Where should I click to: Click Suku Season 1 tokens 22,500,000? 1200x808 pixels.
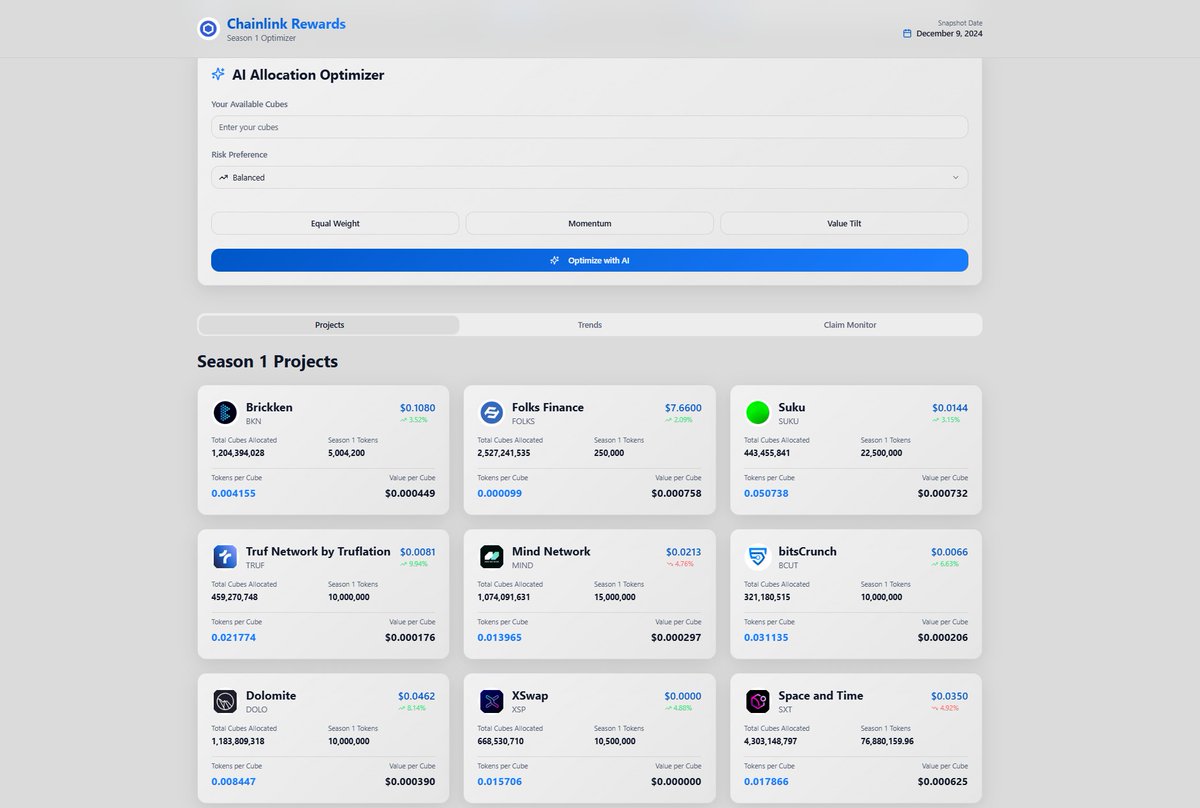click(x=881, y=453)
